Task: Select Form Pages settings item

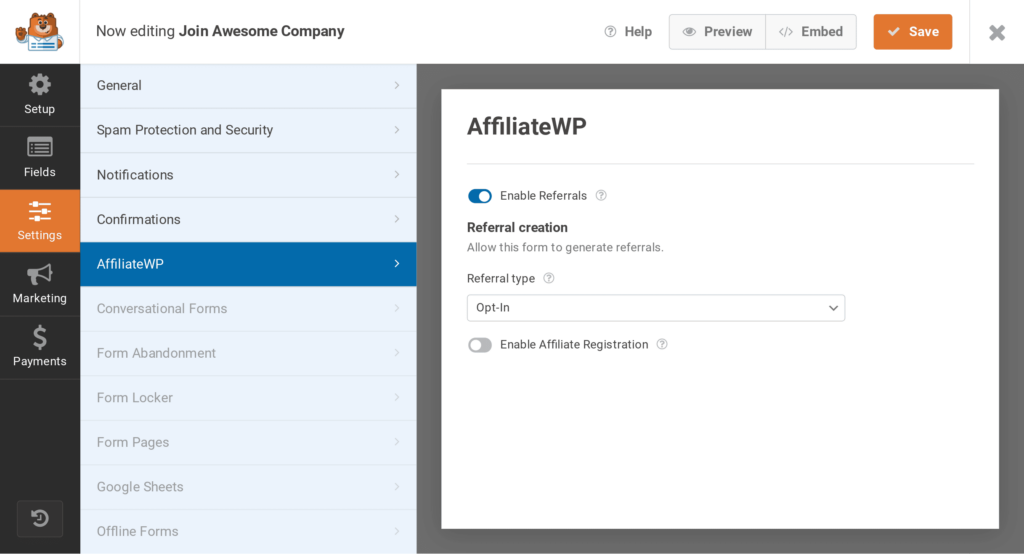Action: click(248, 442)
